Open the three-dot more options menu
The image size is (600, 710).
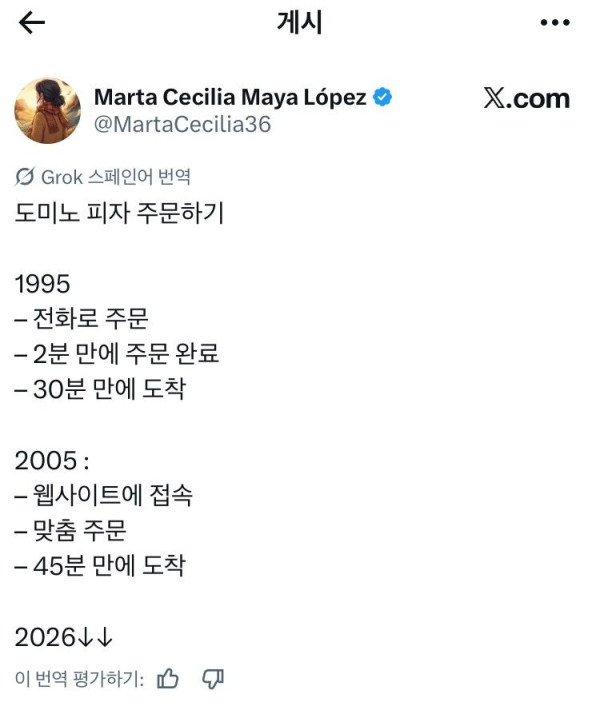click(555, 22)
